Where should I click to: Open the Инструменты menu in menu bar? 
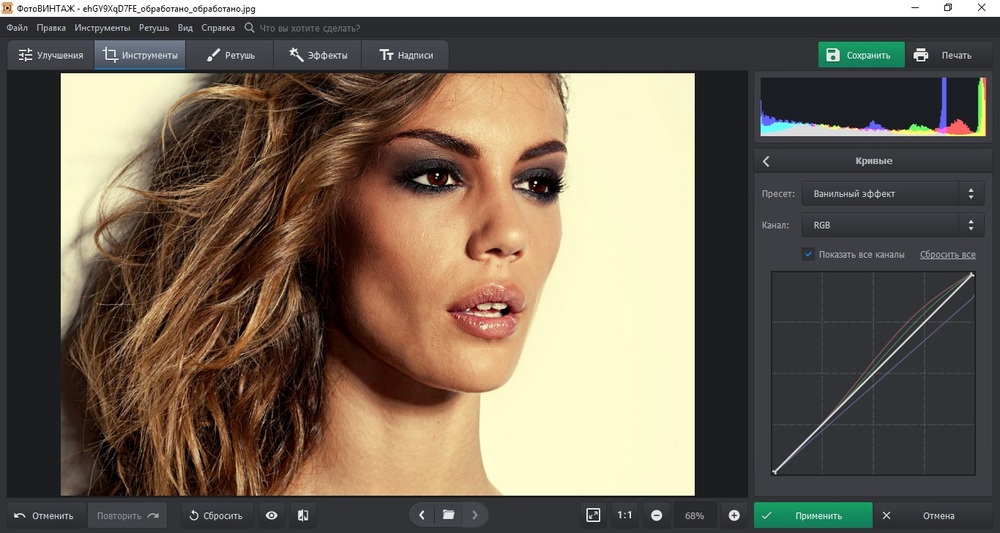coord(102,28)
